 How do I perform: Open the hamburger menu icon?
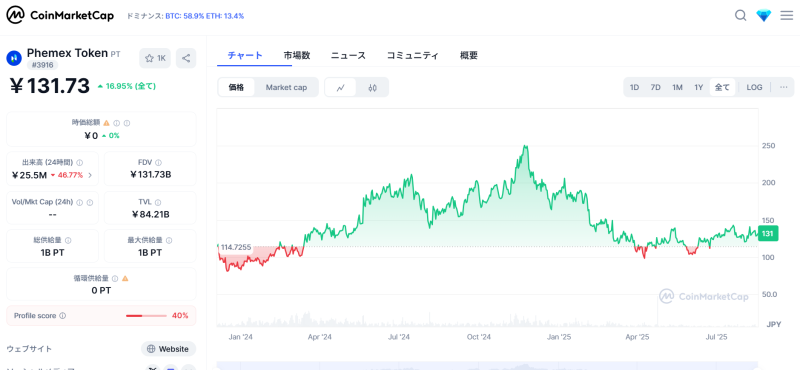tap(787, 15)
